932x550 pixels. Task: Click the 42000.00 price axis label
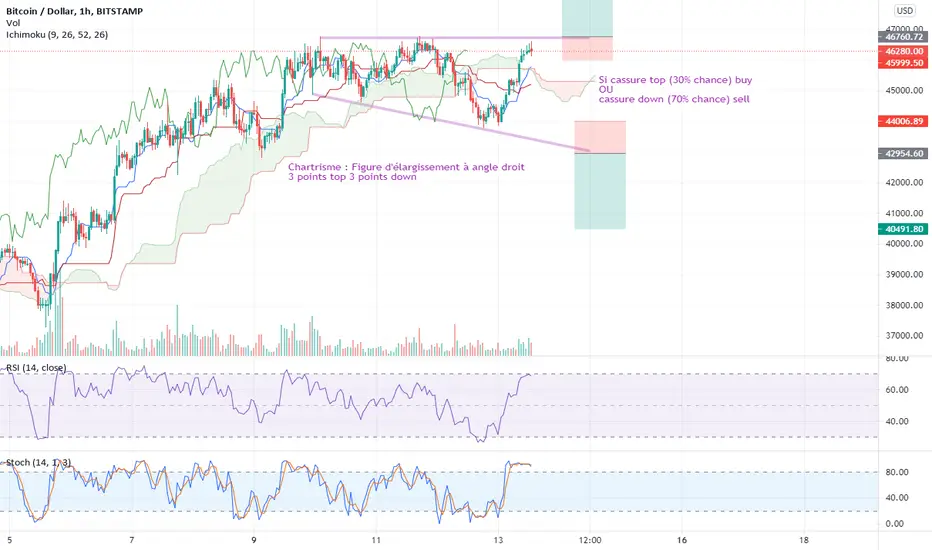(x=904, y=182)
